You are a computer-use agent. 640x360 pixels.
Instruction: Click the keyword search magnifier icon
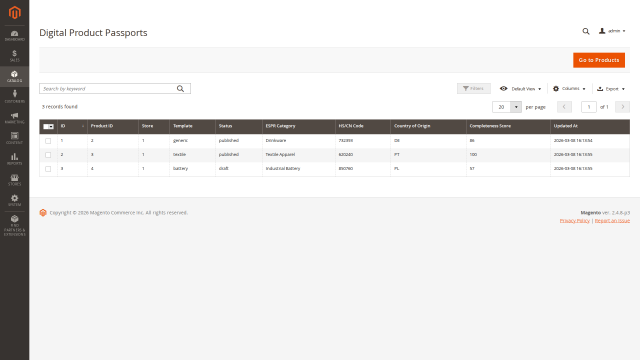click(180, 89)
